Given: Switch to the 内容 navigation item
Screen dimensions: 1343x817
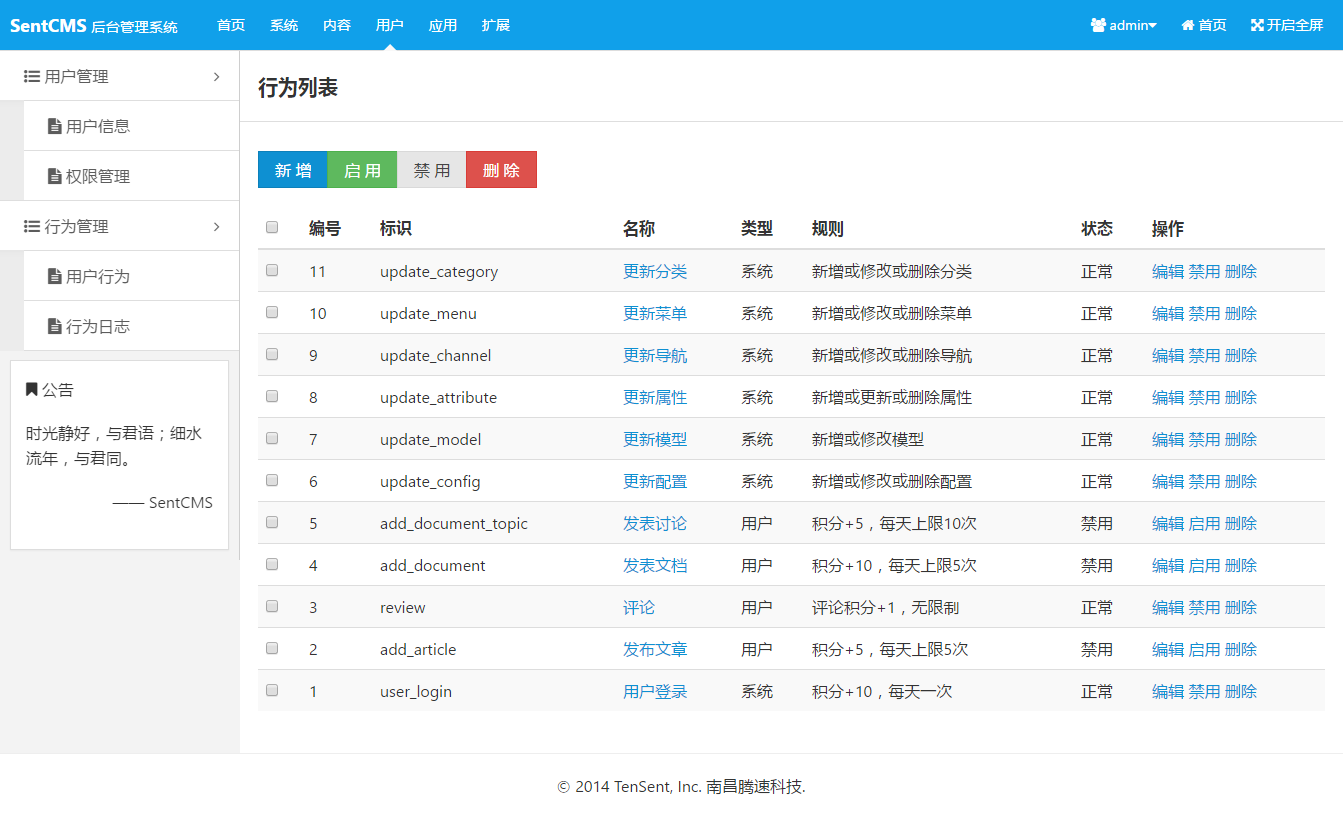Looking at the screenshot, I should (x=337, y=25).
